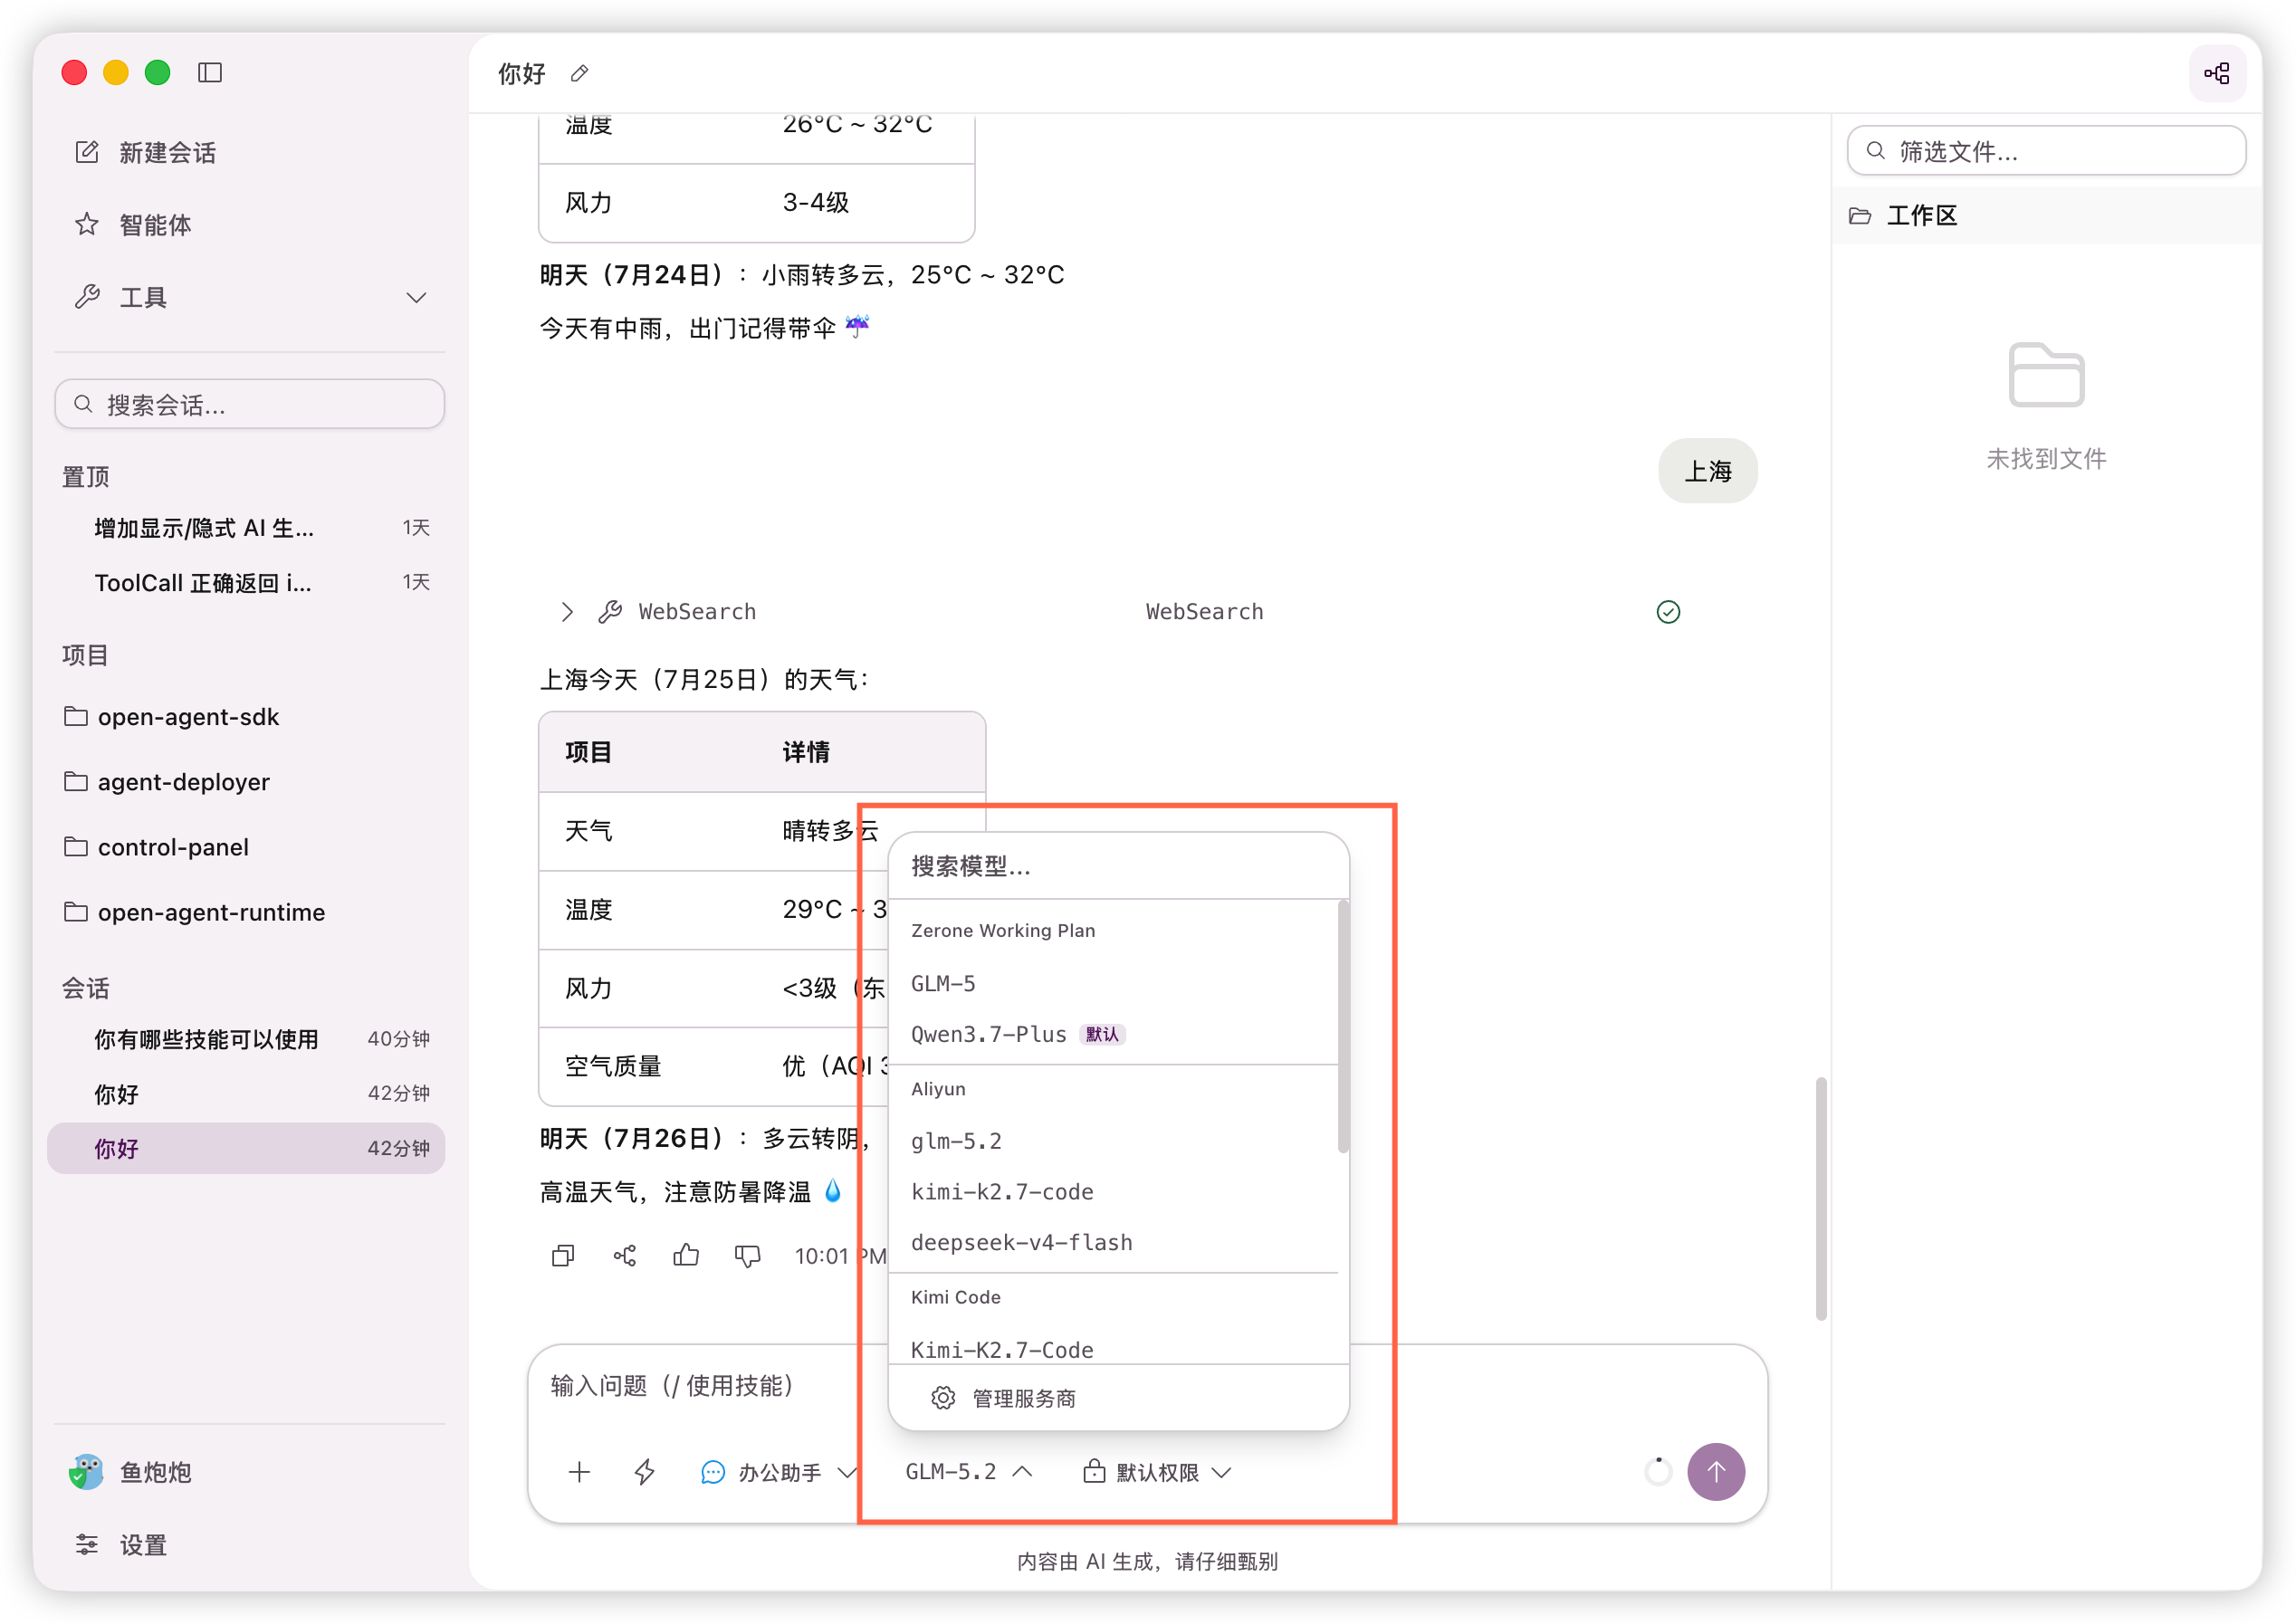2296x1624 pixels.
Task: Open 设置 settings
Action: coord(121,1545)
